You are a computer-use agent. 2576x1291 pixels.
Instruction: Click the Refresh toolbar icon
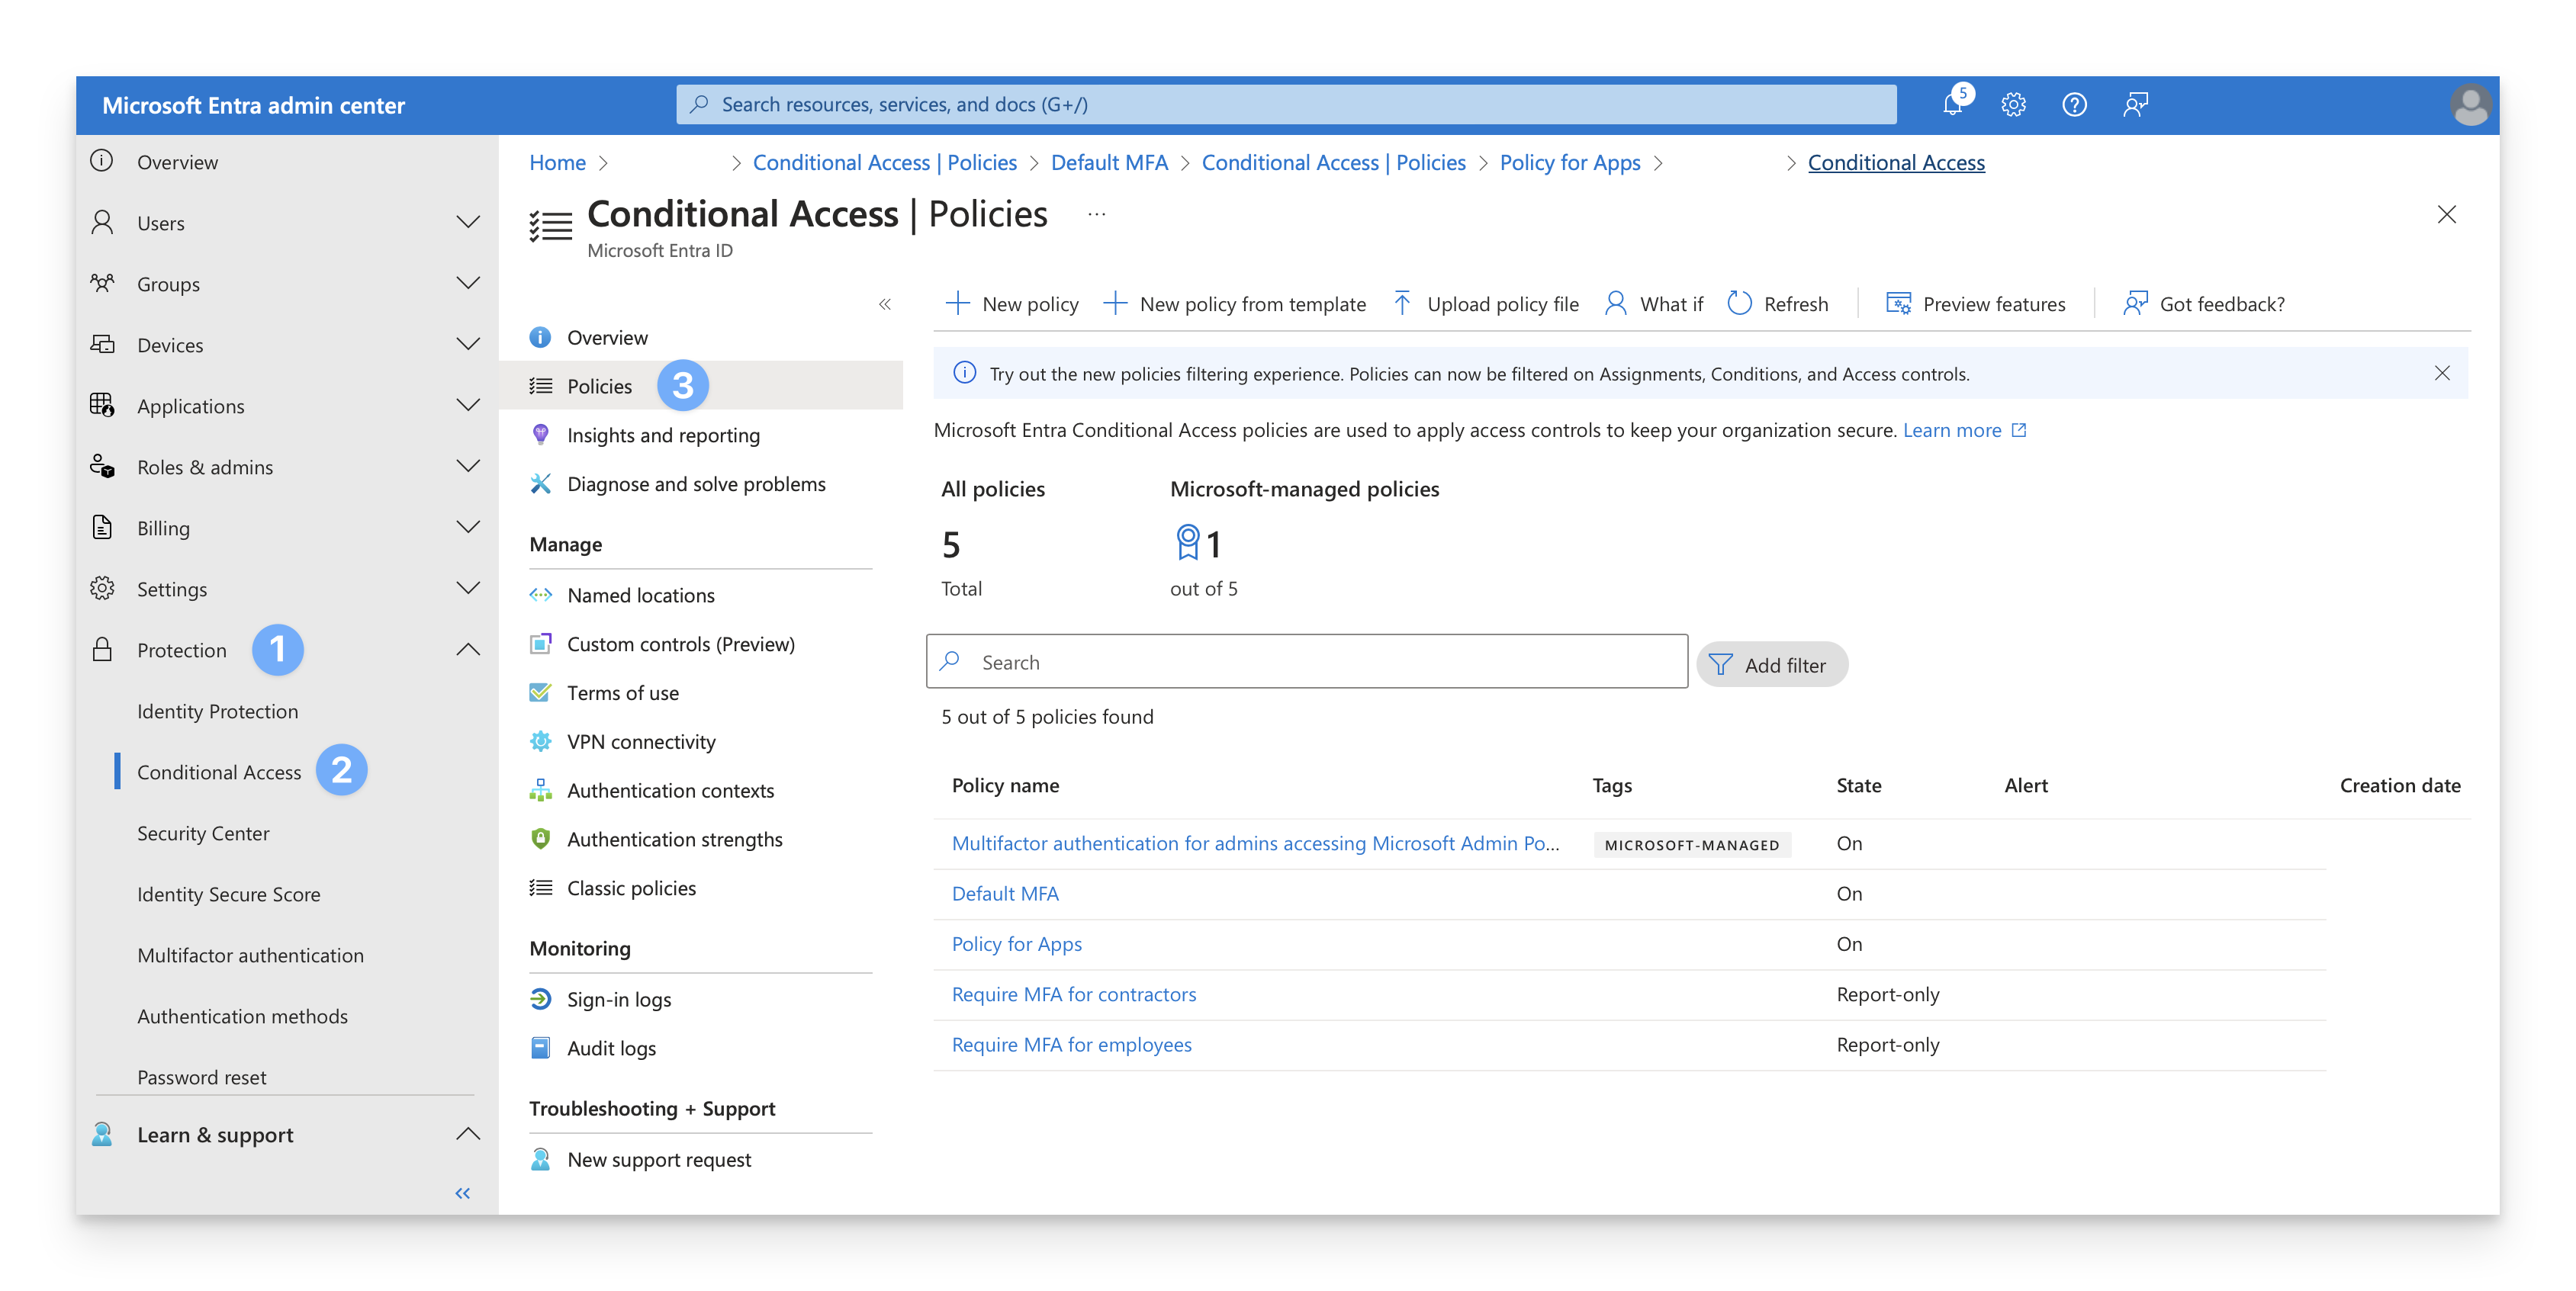click(1739, 303)
